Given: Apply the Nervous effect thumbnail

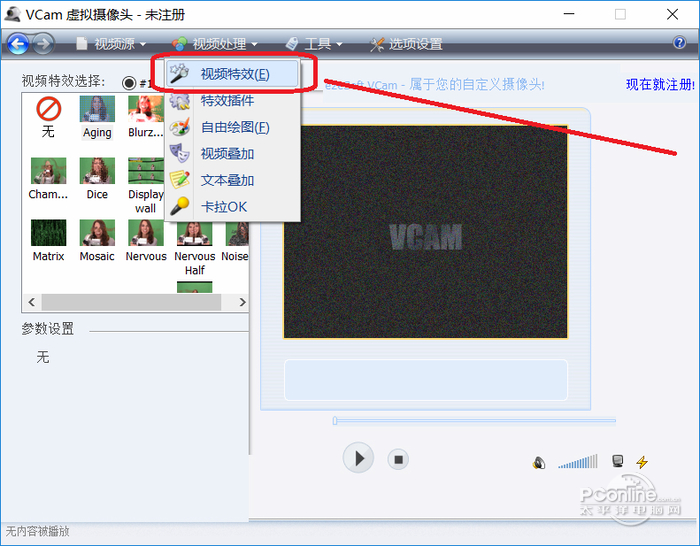Looking at the screenshot, I should tap(146, 233).
